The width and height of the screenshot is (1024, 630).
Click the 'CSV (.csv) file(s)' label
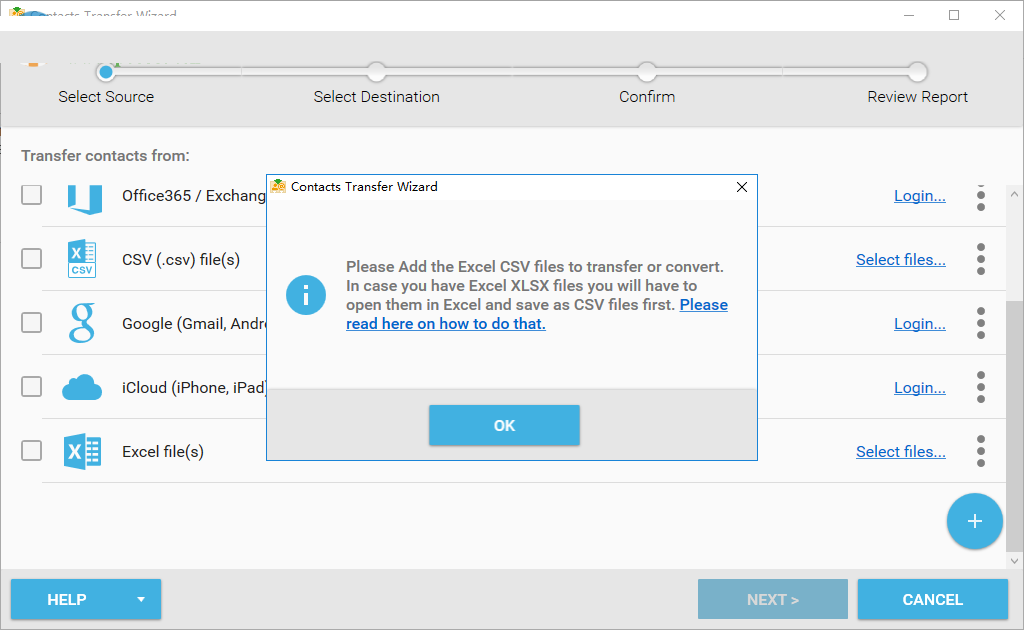coord(181,260)
